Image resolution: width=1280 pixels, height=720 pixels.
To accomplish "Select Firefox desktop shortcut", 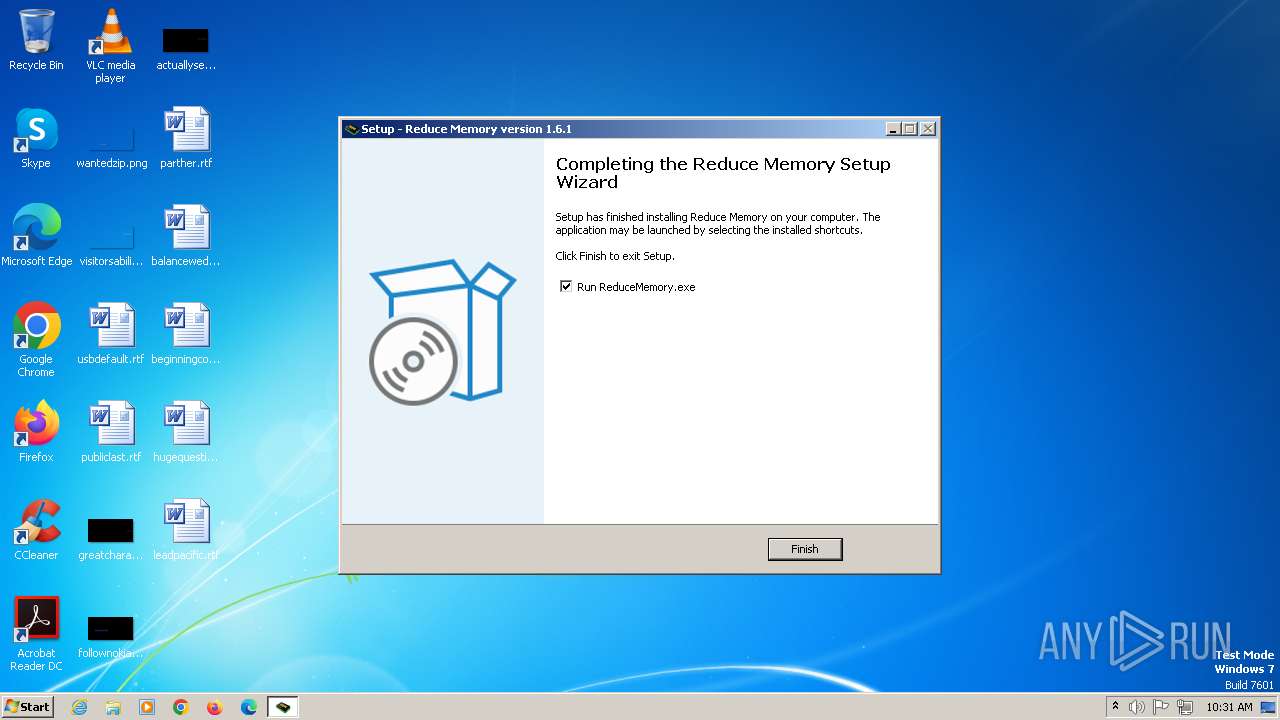I will point(36,432).
